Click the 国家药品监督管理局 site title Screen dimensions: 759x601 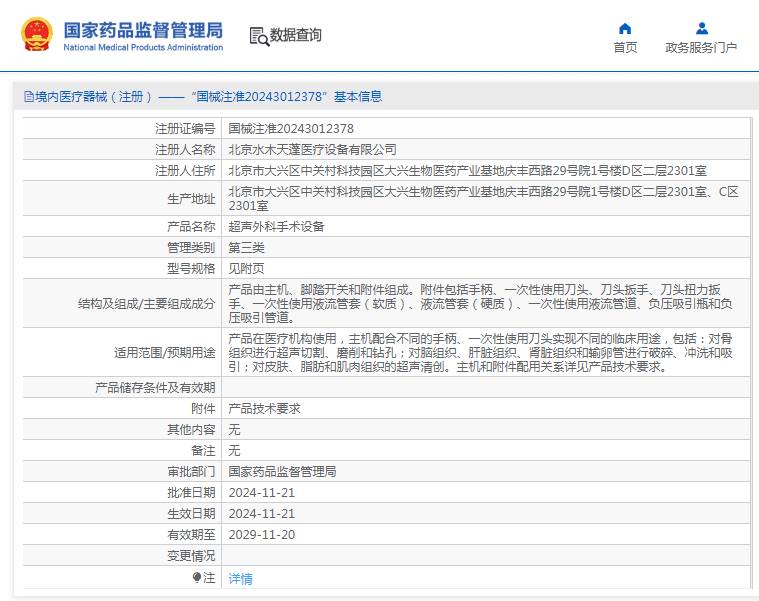143,29
